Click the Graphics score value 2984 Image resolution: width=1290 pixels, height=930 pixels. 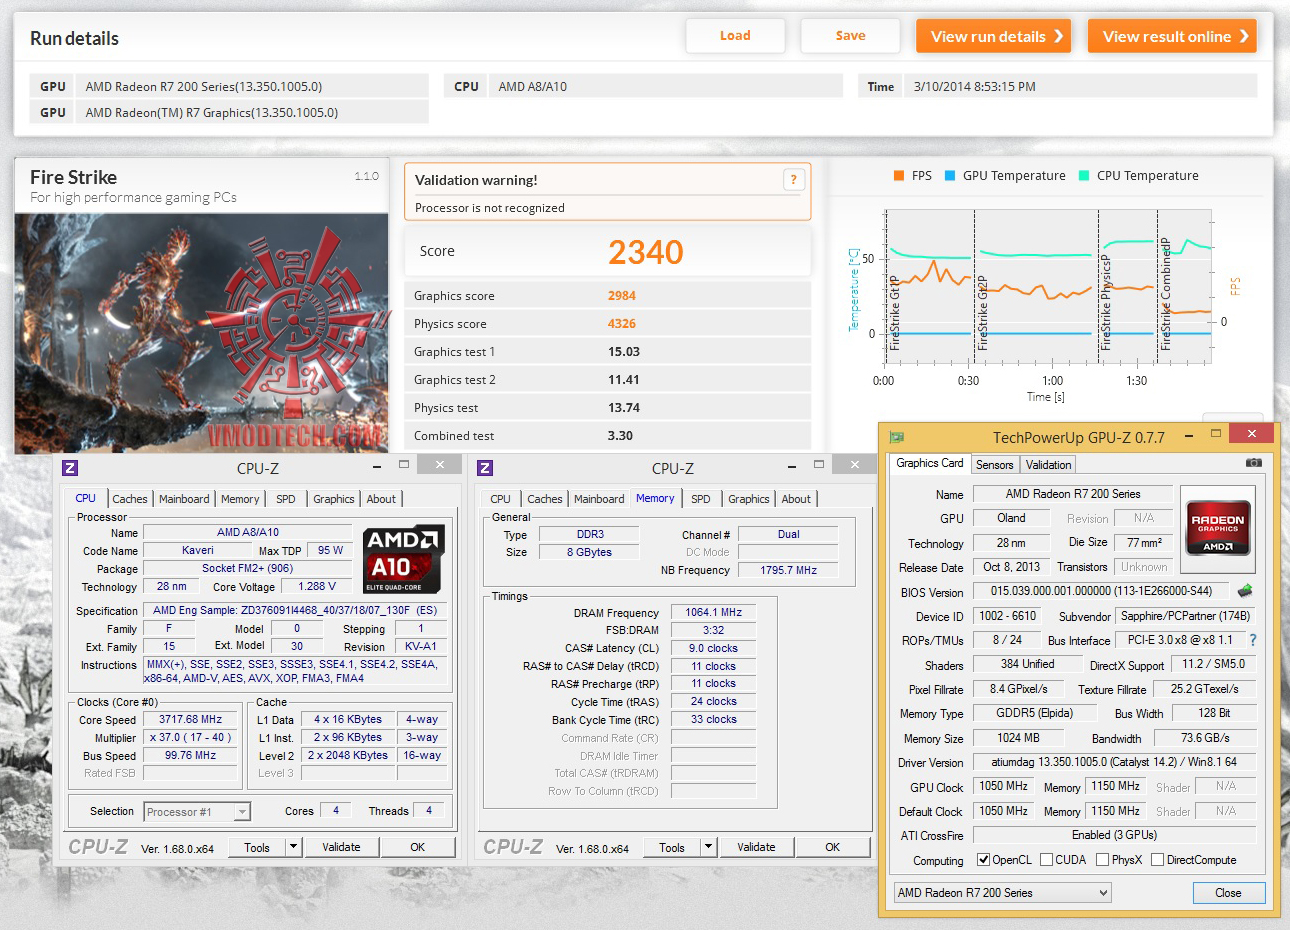[622, 296]
